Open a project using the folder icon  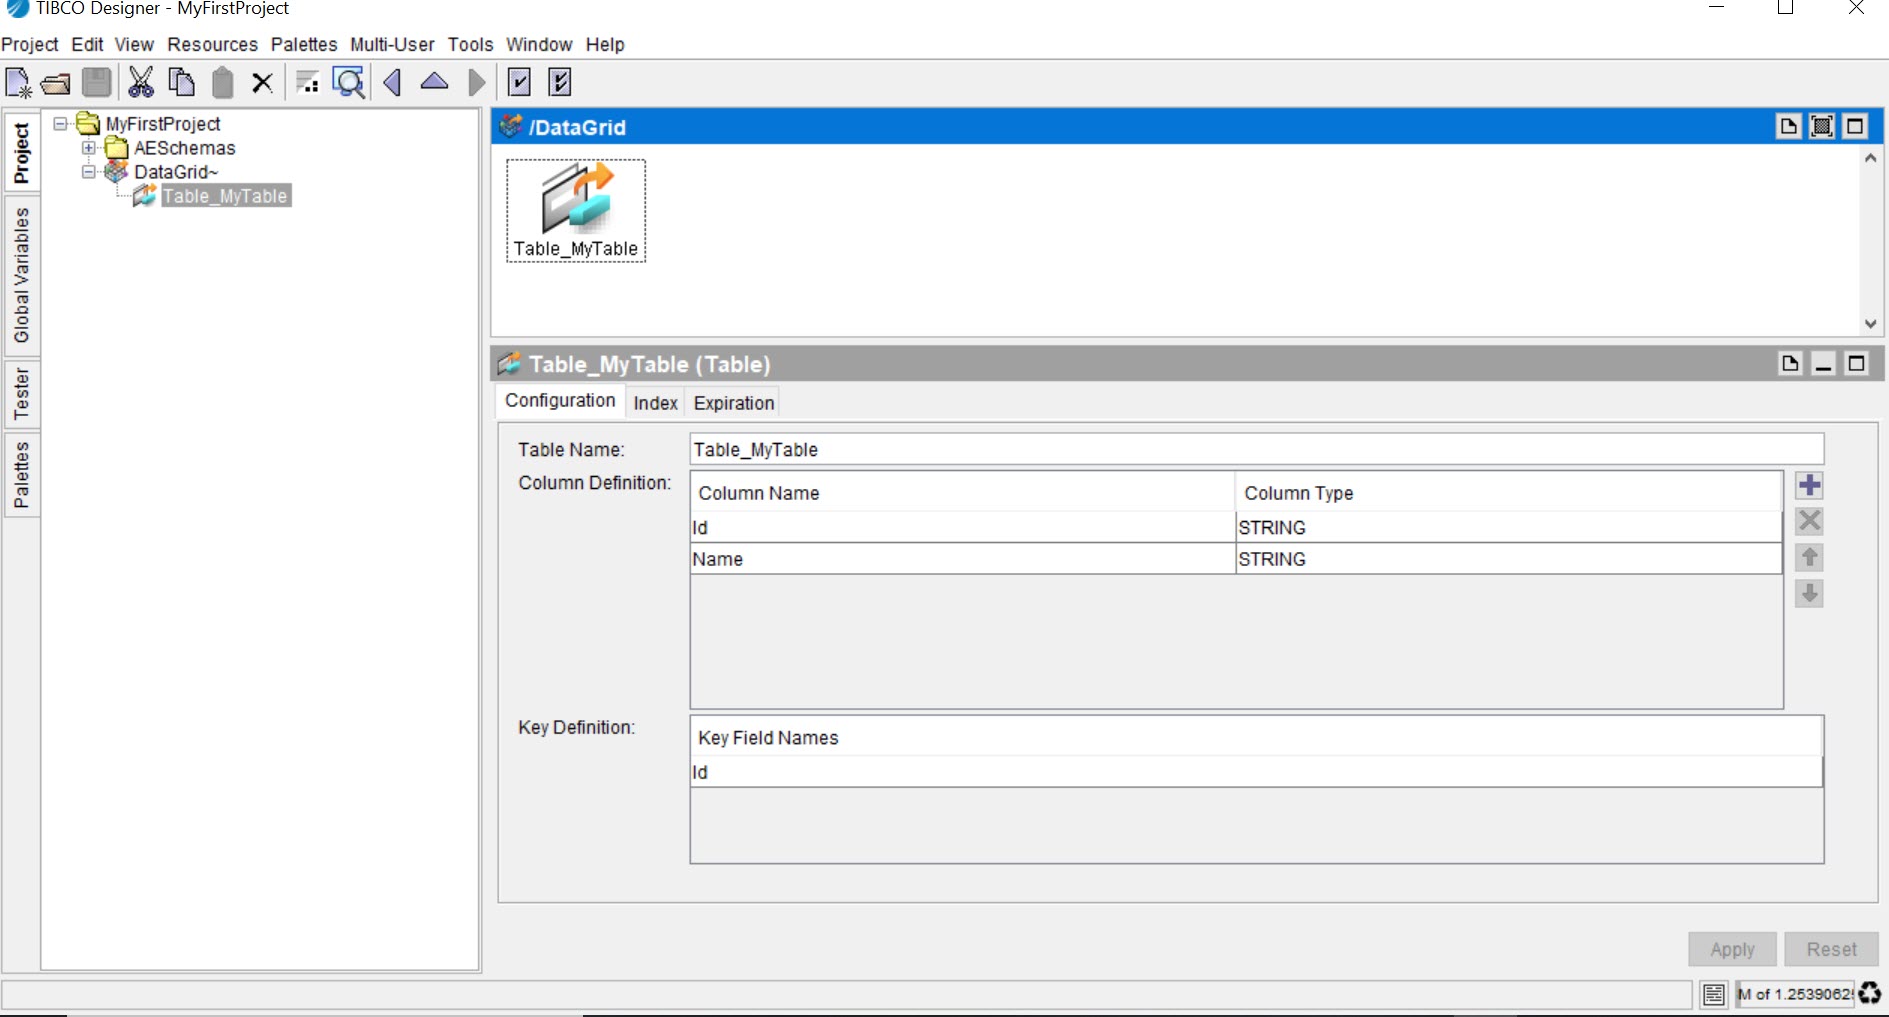[56, 83]
